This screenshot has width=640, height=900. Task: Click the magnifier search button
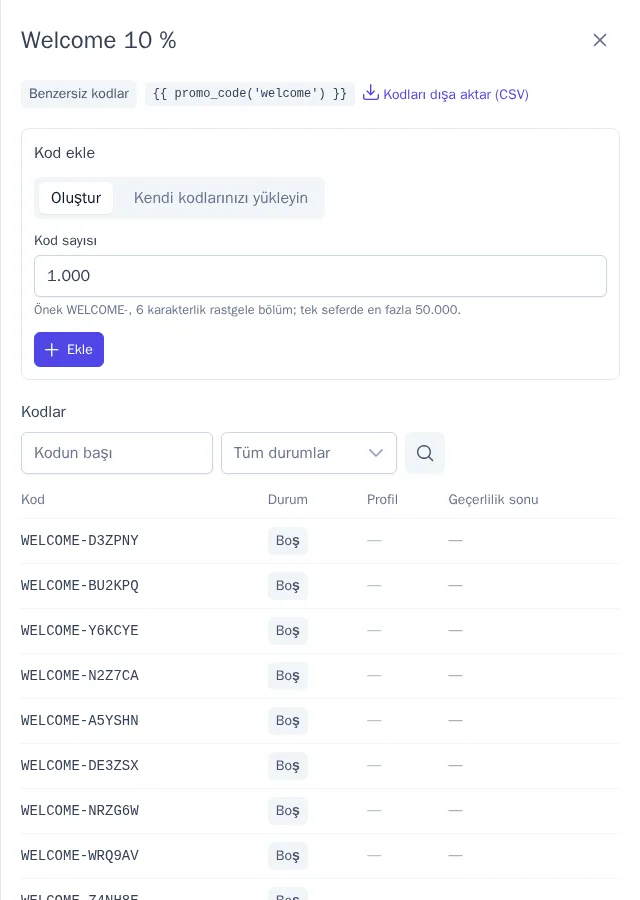coord(425,453)
